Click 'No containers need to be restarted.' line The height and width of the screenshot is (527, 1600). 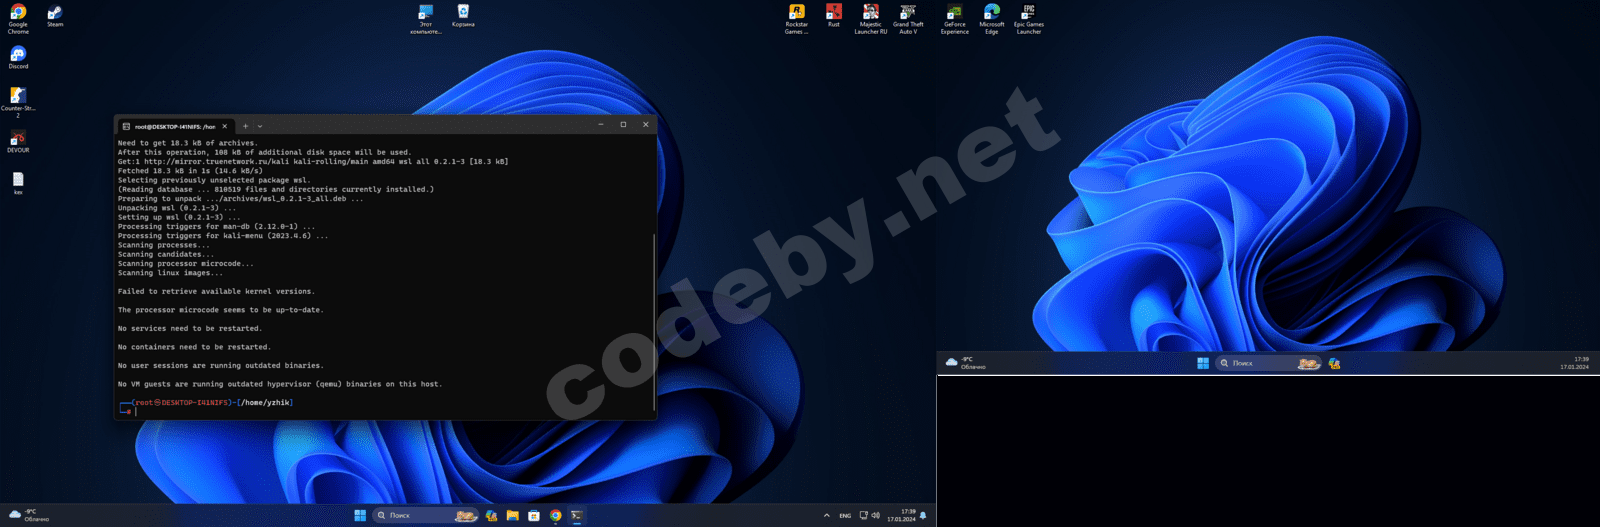[x=194, y=347]
